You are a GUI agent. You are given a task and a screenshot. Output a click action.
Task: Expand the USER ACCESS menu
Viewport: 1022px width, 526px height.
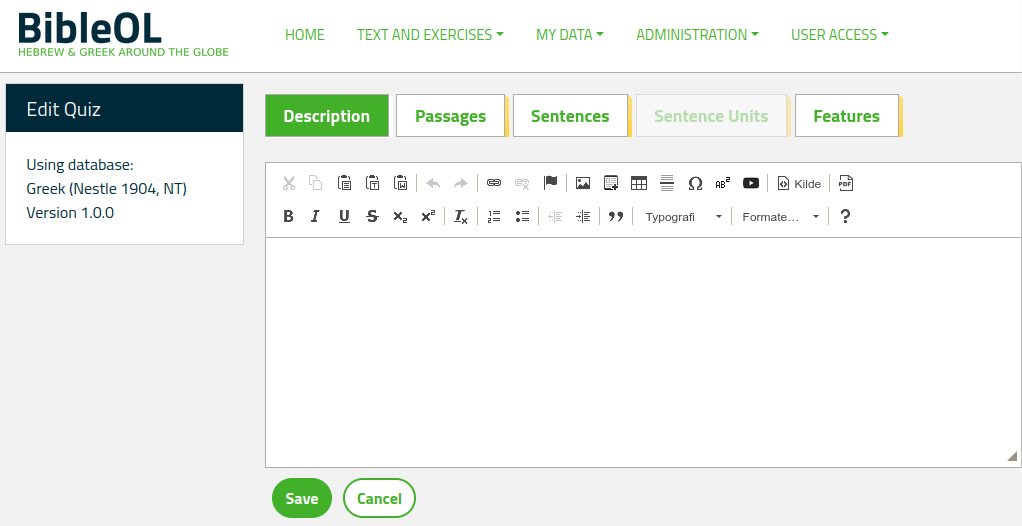(840, 35)
